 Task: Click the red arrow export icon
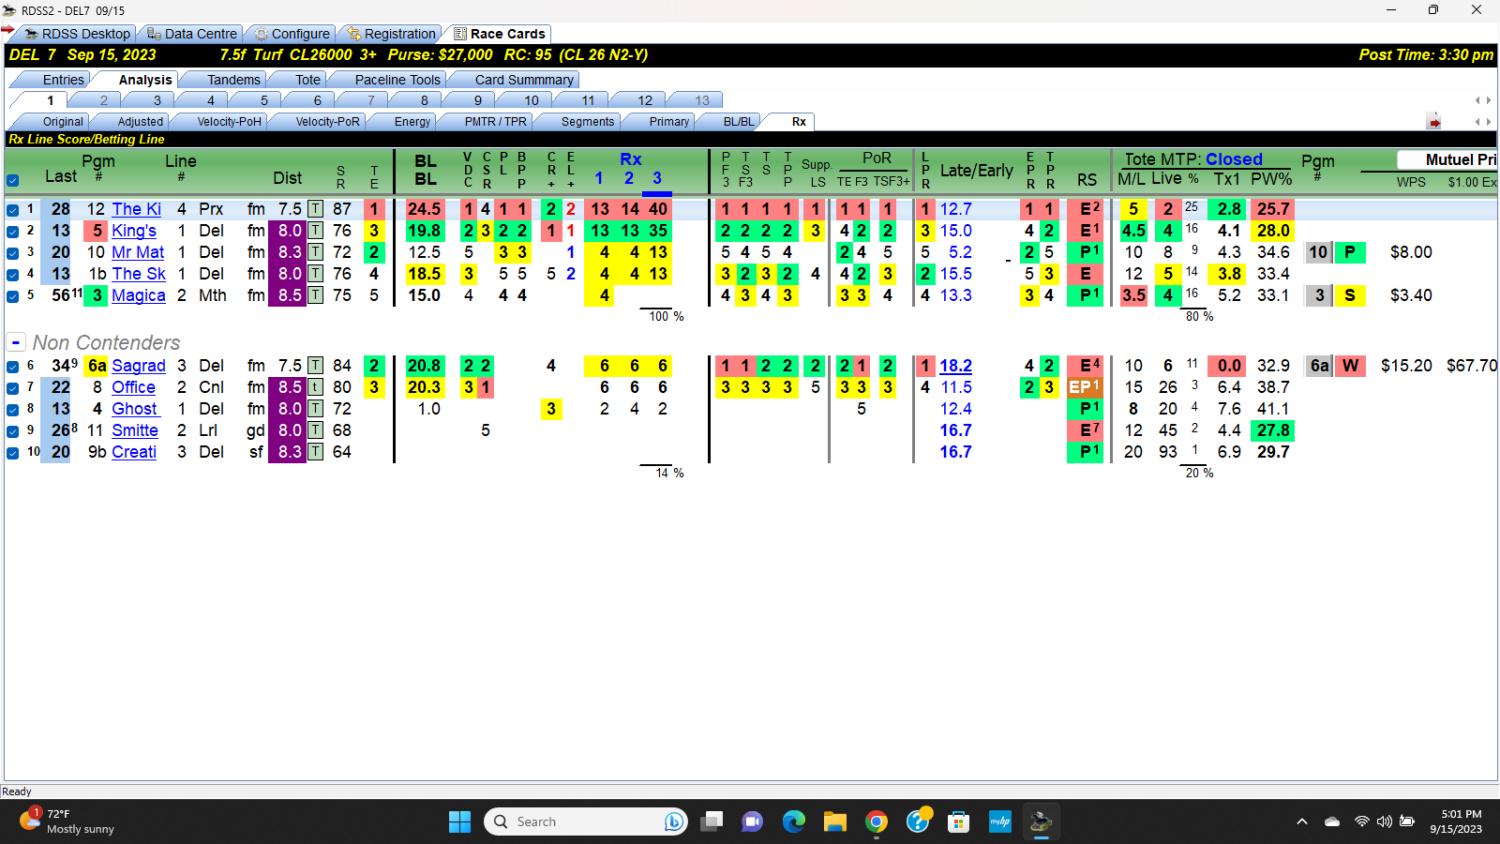click(1434, 122)
